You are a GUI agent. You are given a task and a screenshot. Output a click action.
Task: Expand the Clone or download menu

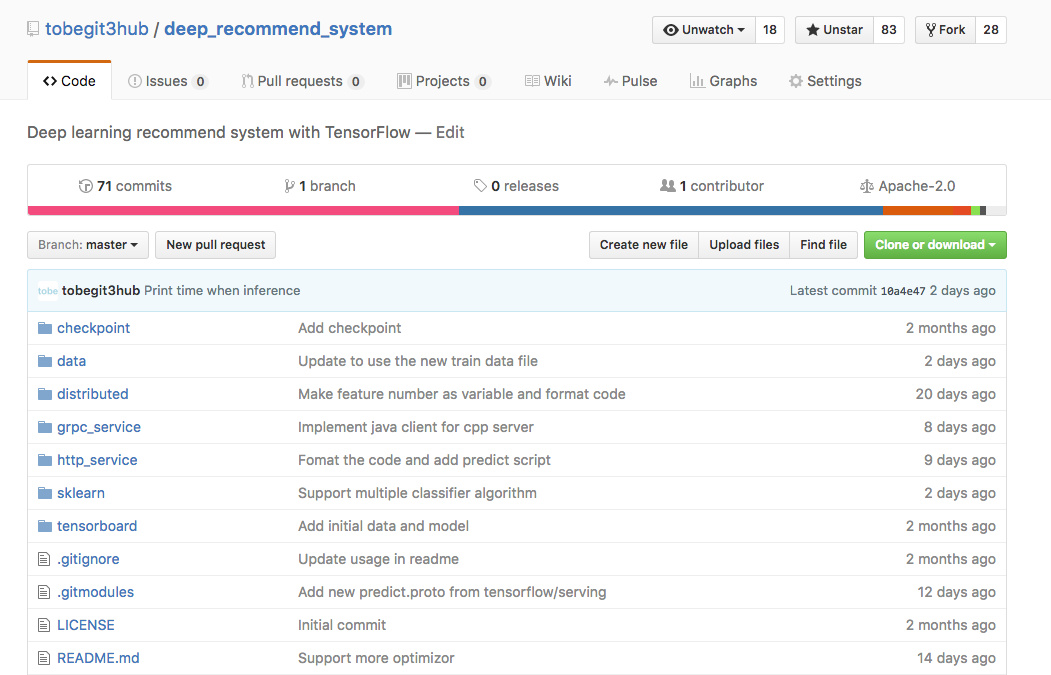[935, 245]
